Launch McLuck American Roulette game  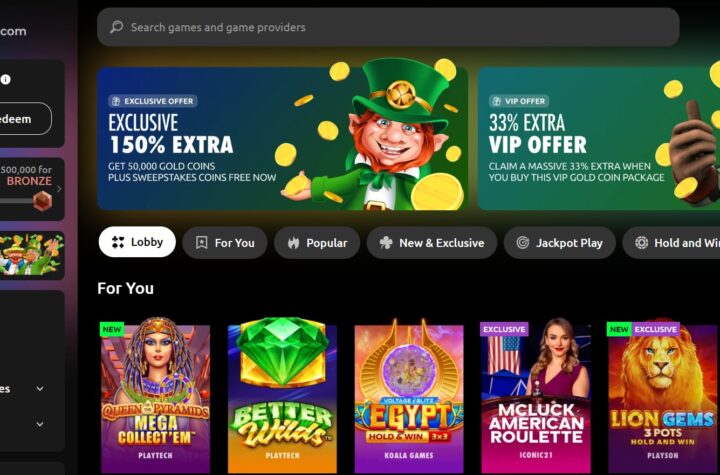coord(536,395)
